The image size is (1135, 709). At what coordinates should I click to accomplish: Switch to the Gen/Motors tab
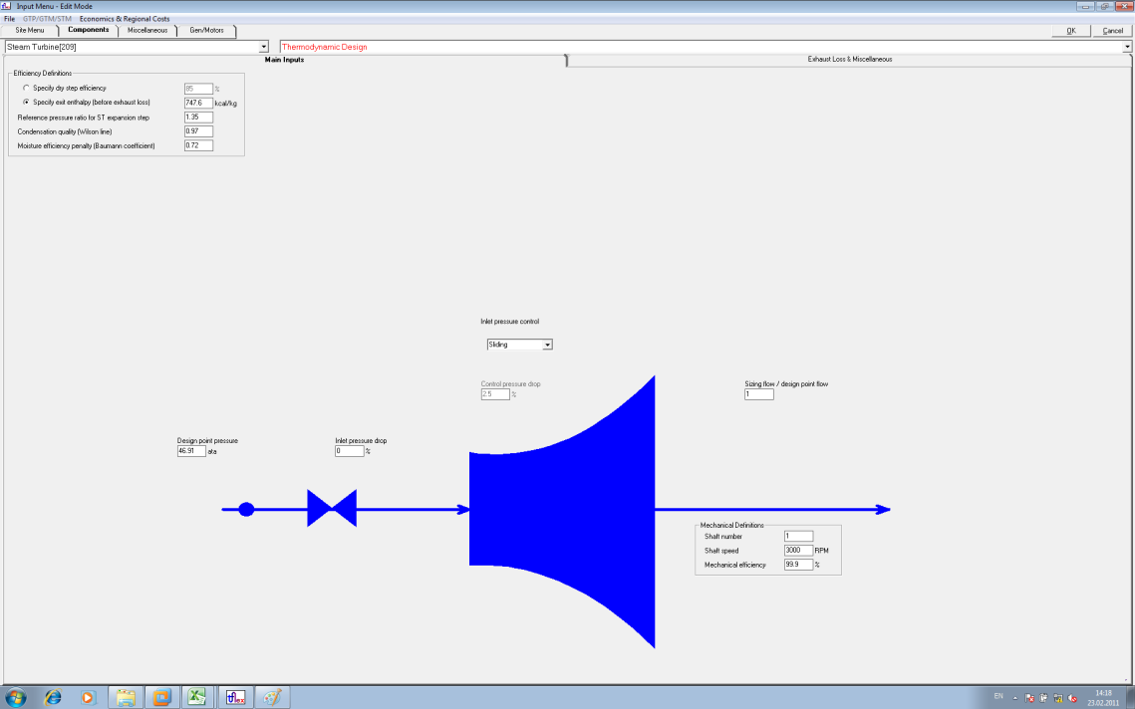207,30
